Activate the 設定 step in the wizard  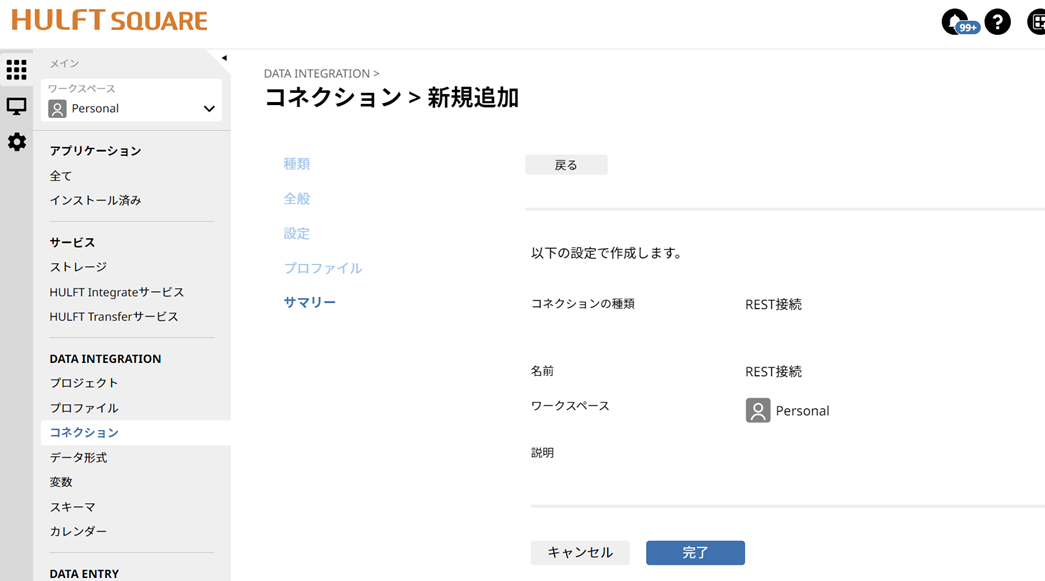pos(297,233)
